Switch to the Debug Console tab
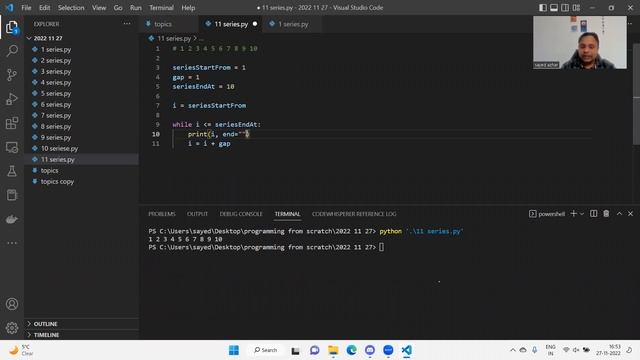Image resolution: width=640 pixels, height=360 pixels. click(241, 214)
